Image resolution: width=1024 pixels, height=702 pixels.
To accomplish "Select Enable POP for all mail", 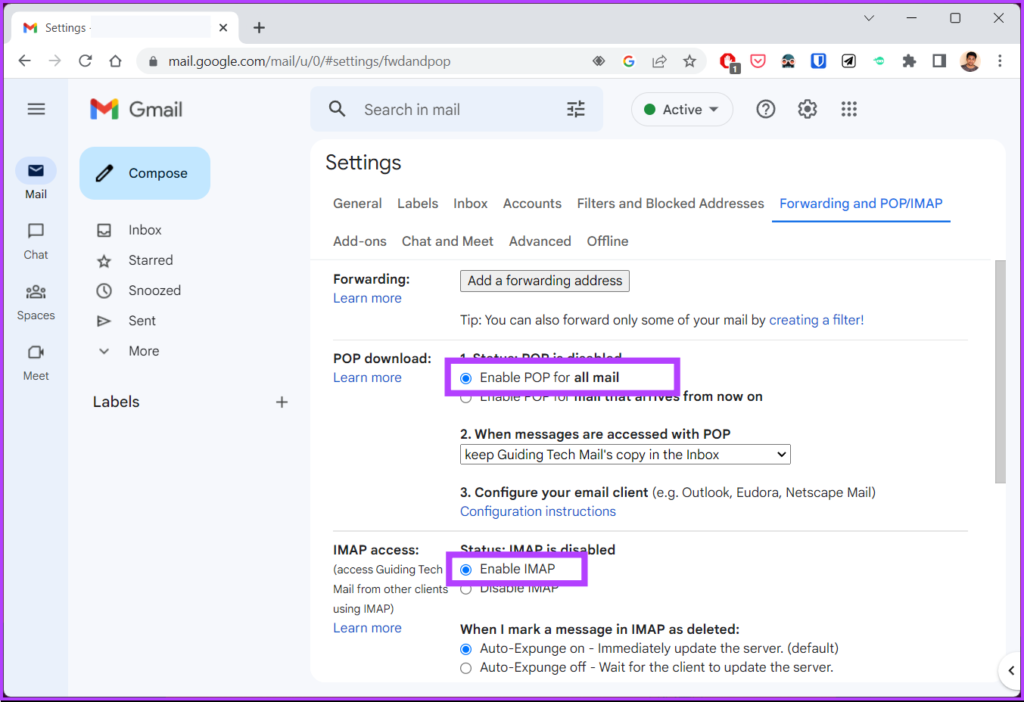I will pos(466,378).
